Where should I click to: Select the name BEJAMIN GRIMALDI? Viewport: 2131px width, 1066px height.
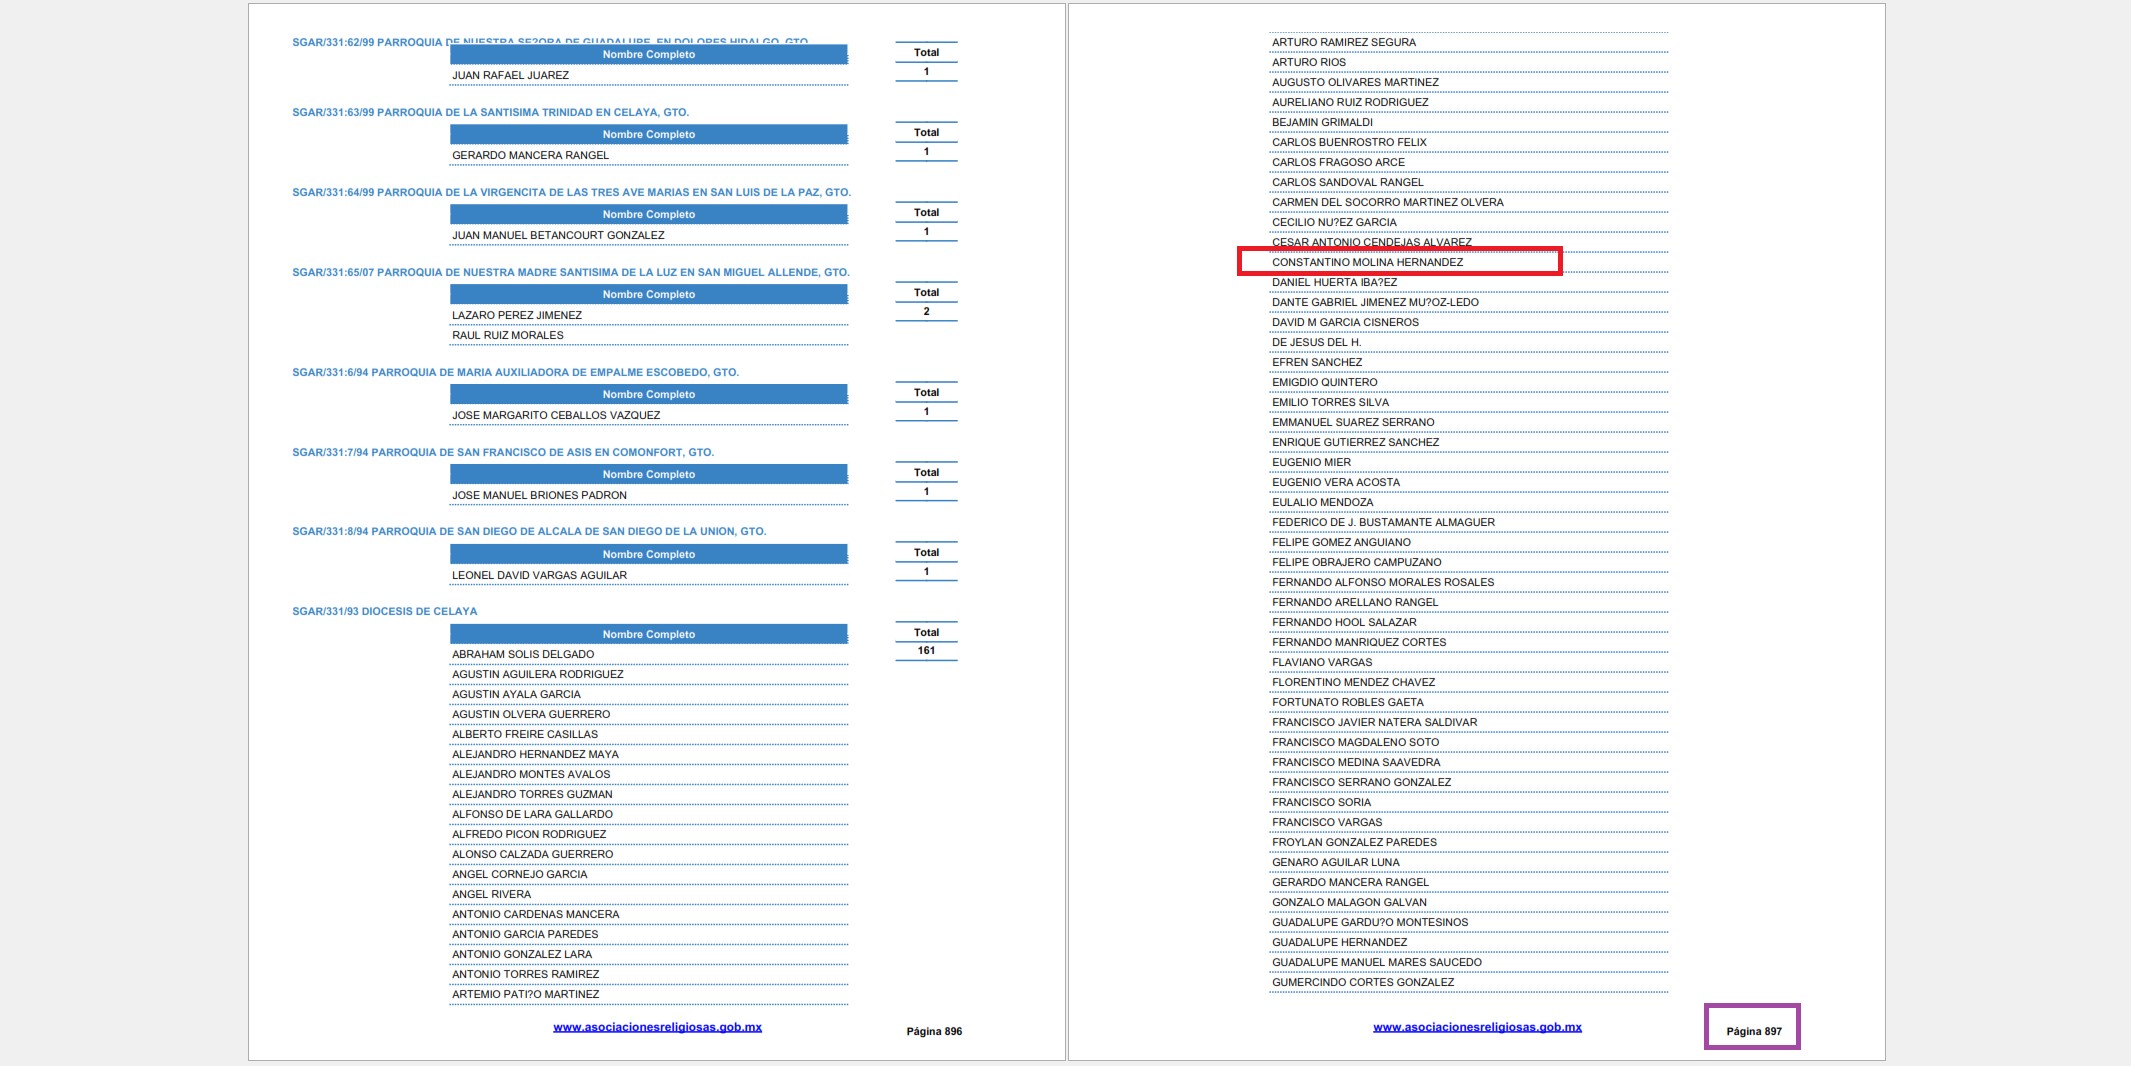pyautogui.click(x=1322, y=122)
